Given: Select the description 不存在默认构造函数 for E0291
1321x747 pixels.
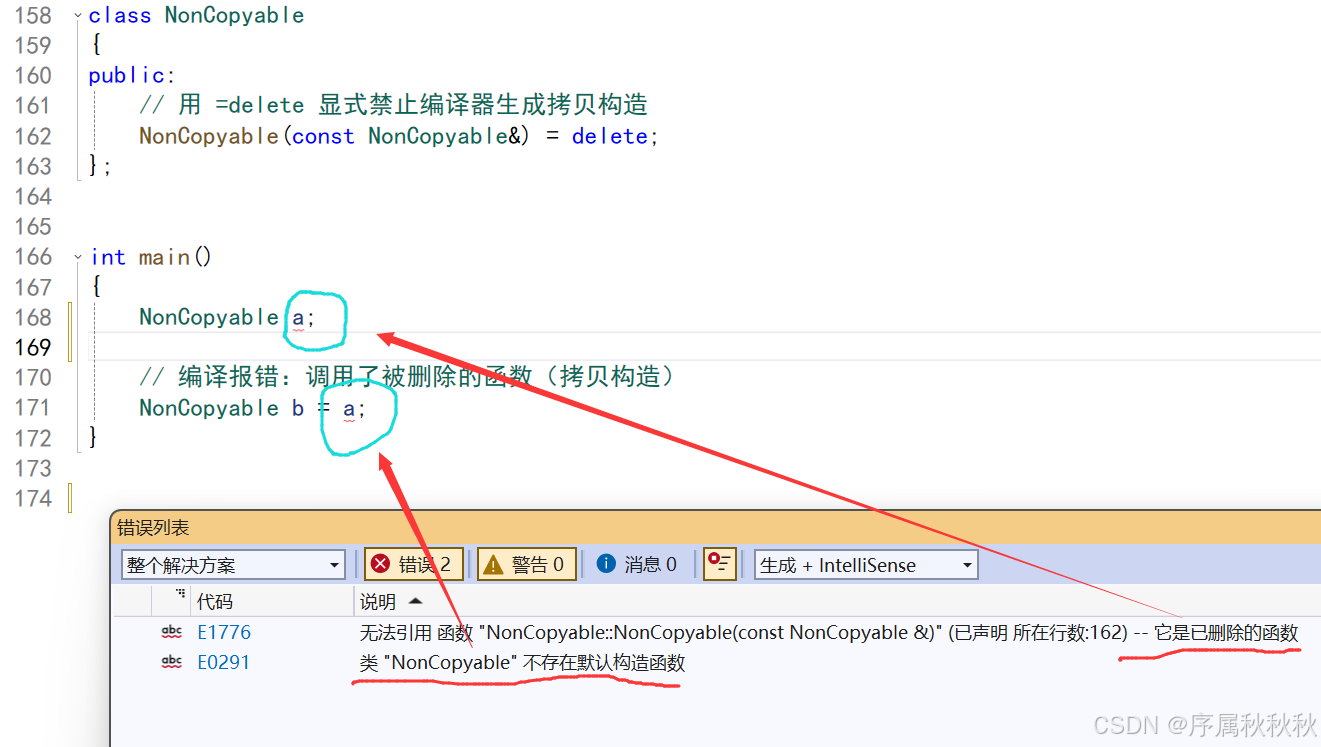Looking at the screenshot, I should (x=522, y=662).
